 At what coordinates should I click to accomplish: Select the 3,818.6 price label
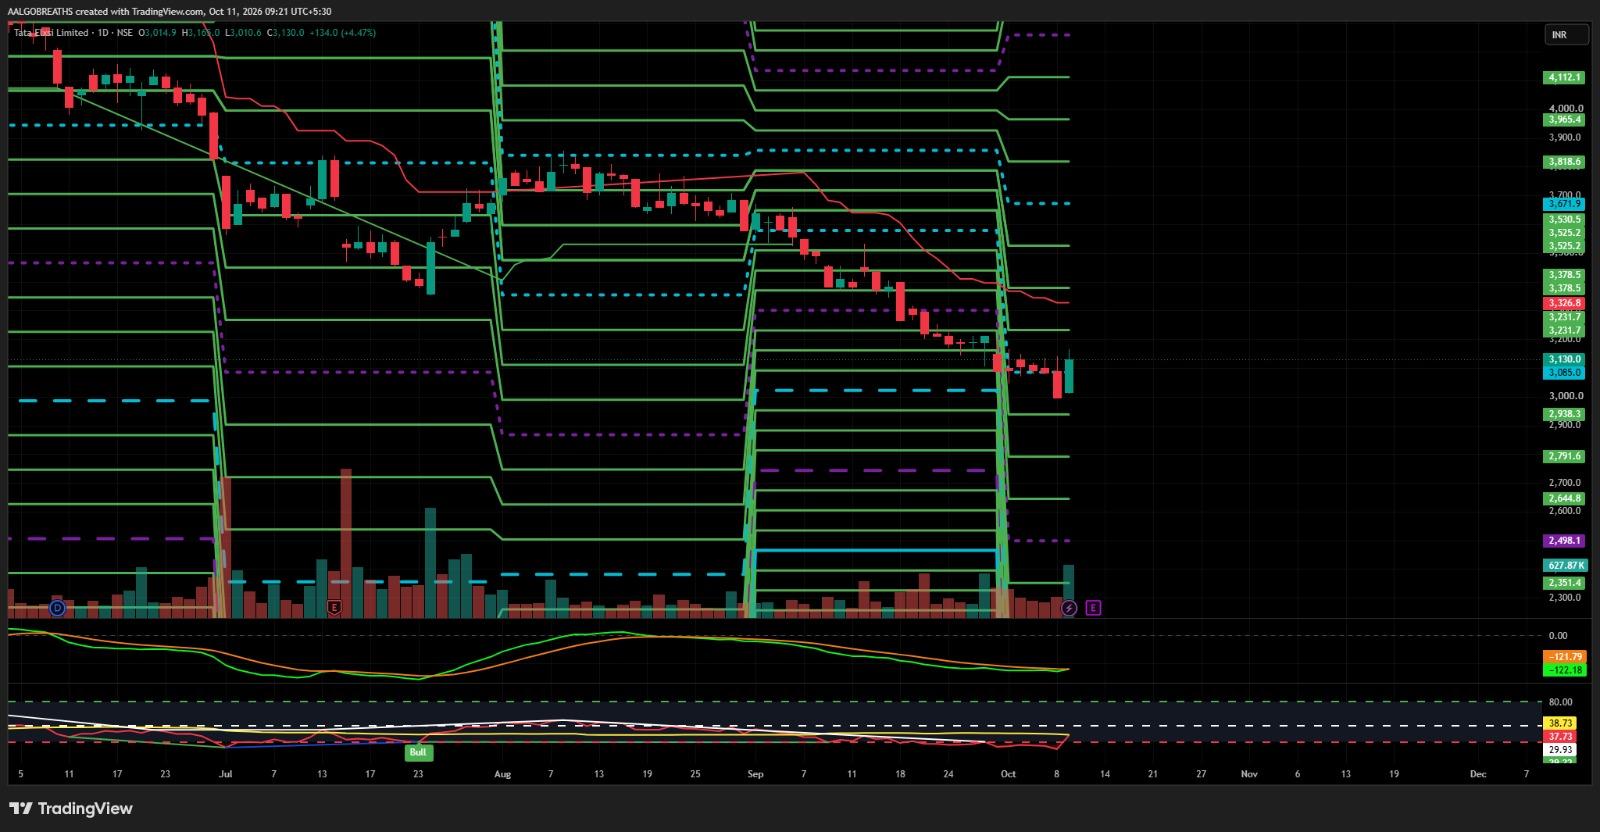[x=1565, y=161]
